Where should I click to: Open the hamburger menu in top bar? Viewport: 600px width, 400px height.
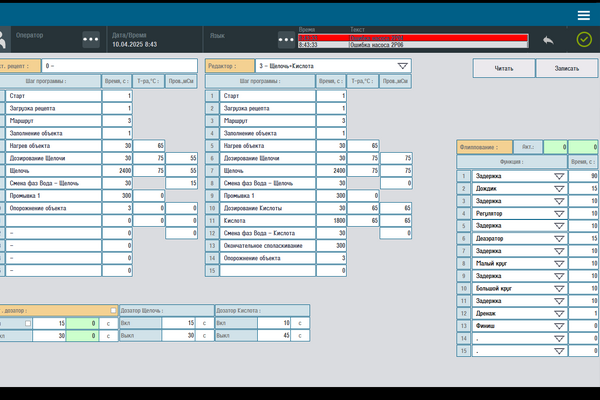583,14
